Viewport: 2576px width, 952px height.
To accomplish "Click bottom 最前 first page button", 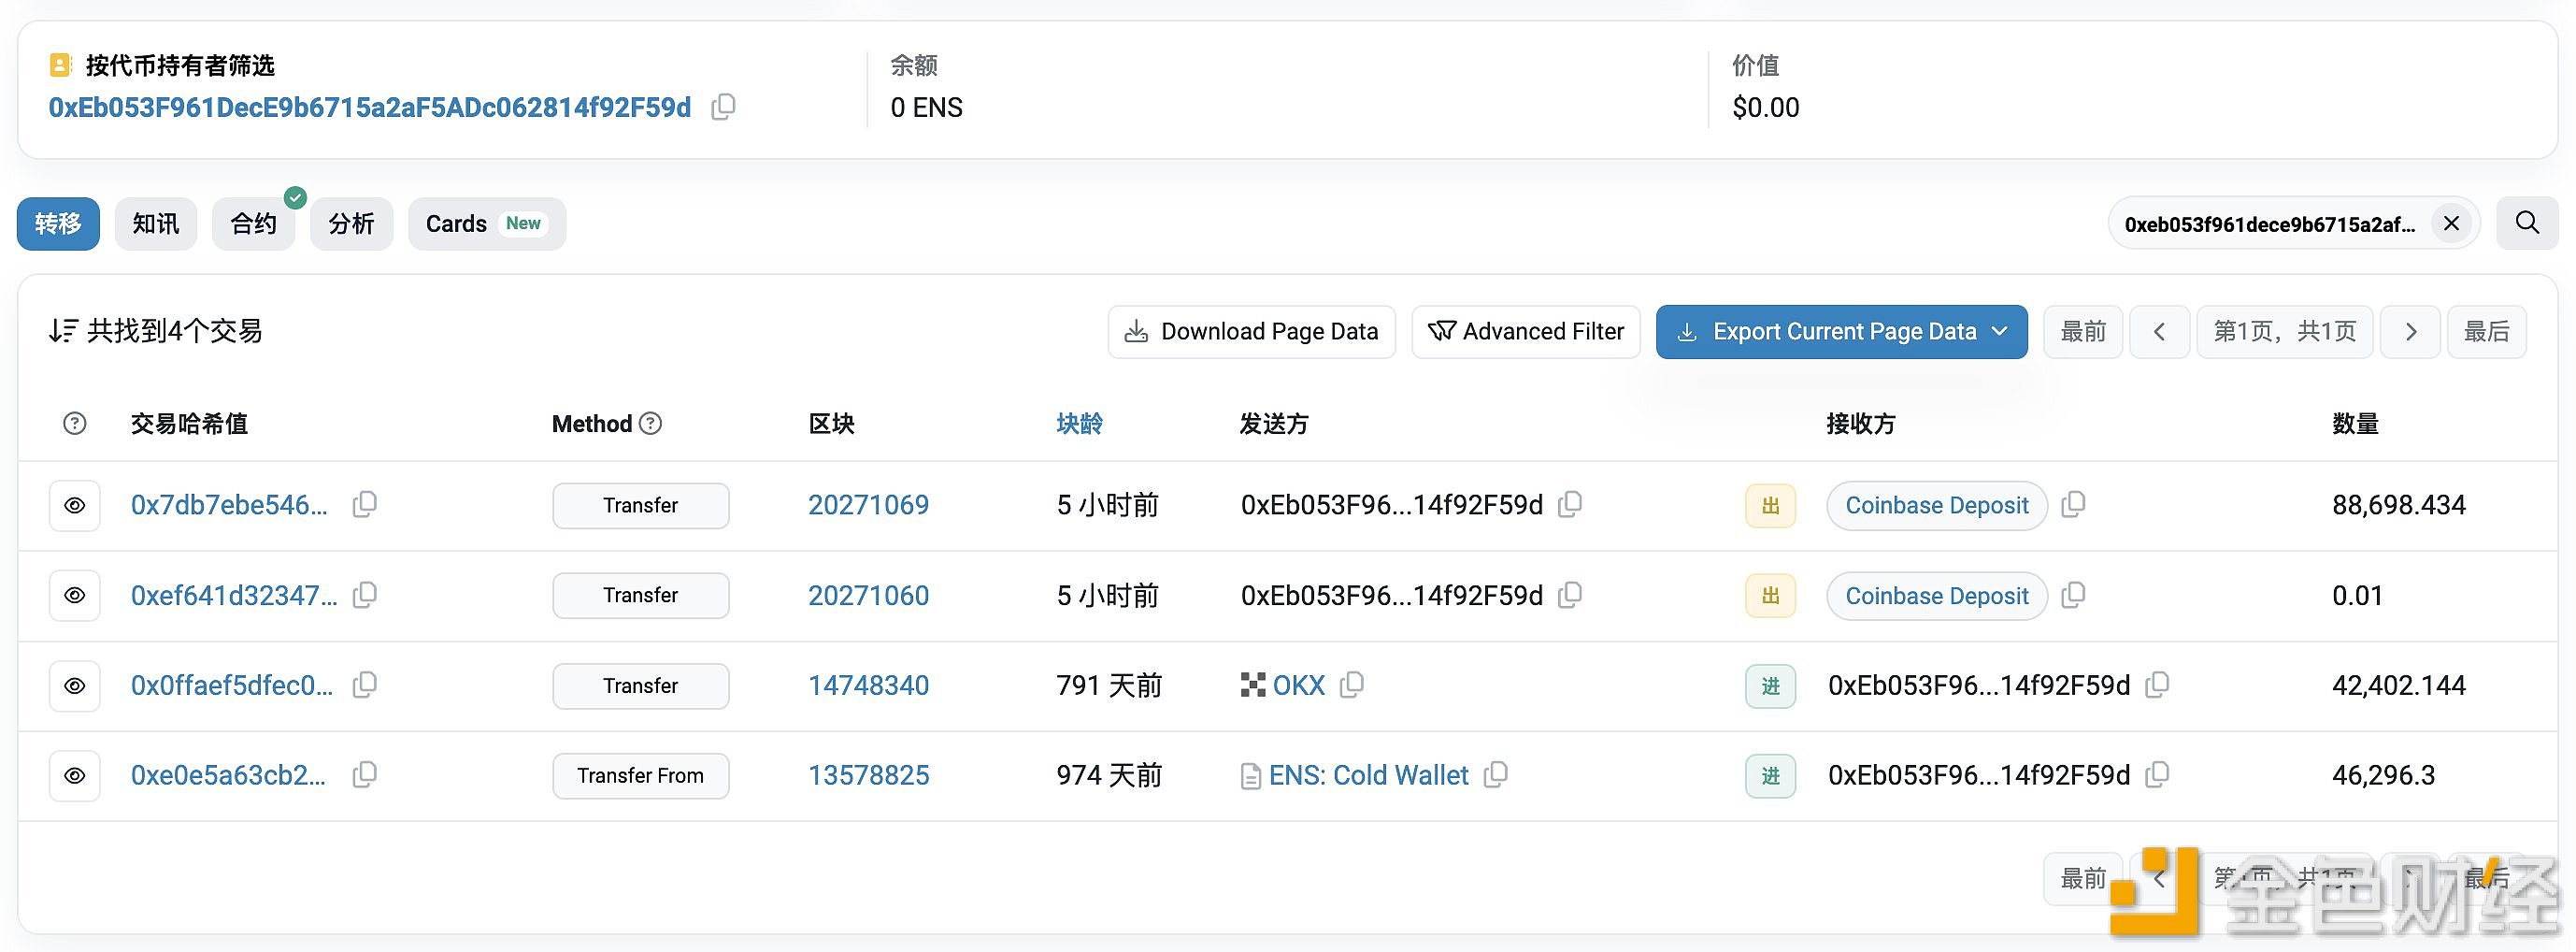I will coord(2083,878).
